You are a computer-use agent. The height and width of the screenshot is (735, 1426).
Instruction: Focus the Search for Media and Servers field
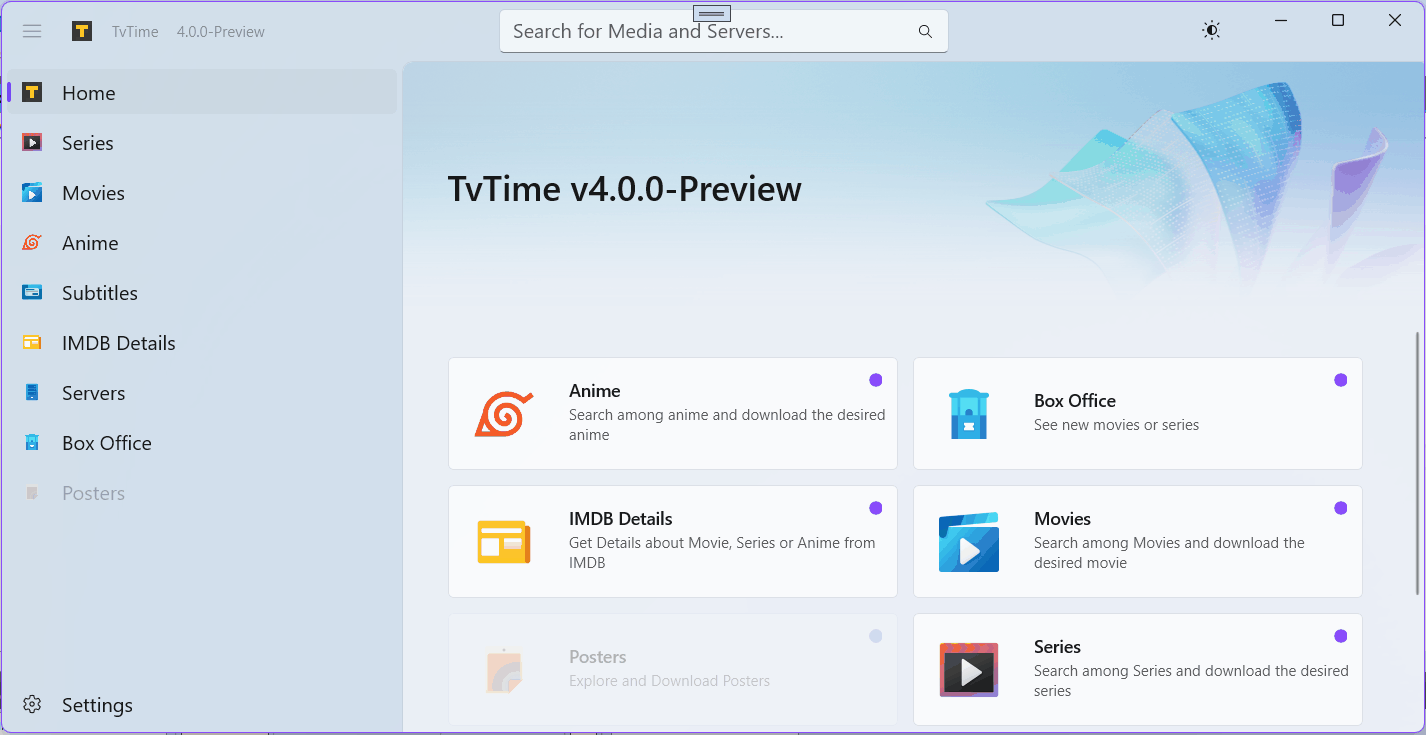click(724, 31)
